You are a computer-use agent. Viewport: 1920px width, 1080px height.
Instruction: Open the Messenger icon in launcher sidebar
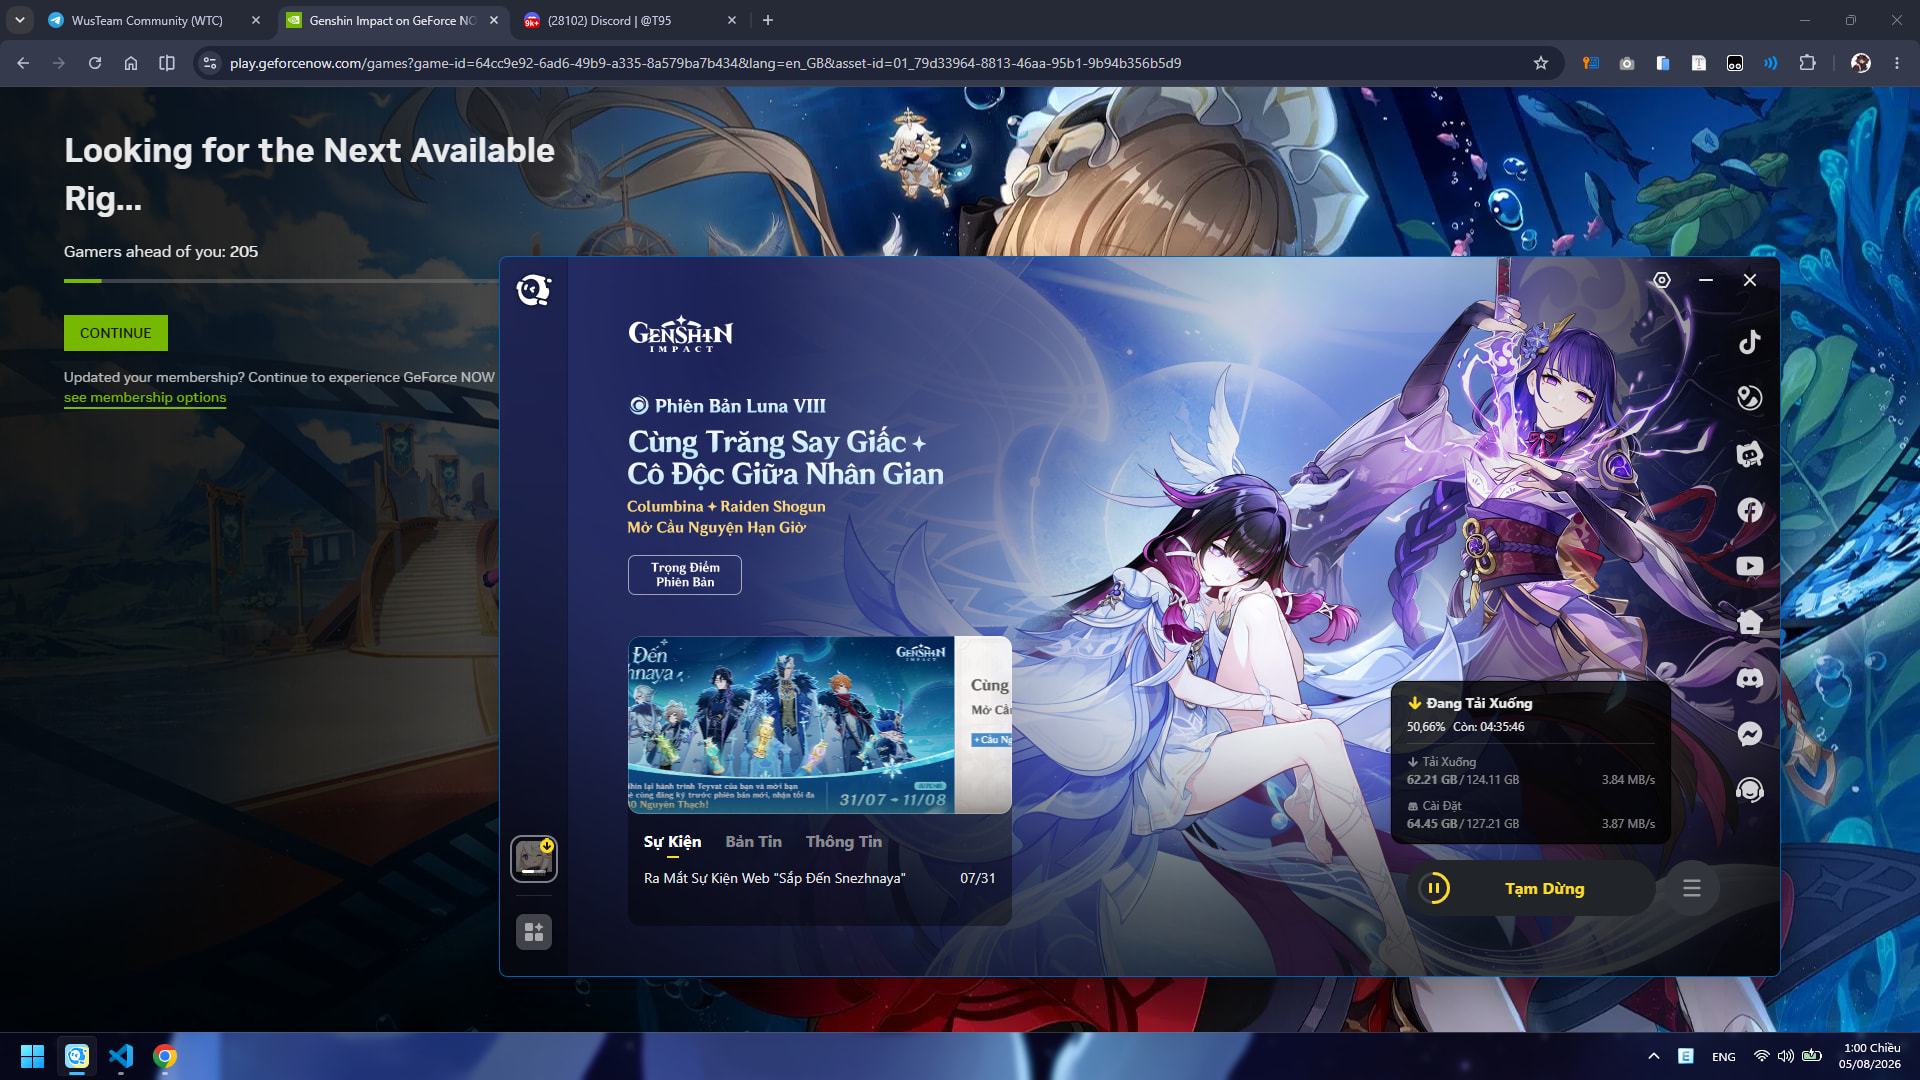[x=1749, y=734]
